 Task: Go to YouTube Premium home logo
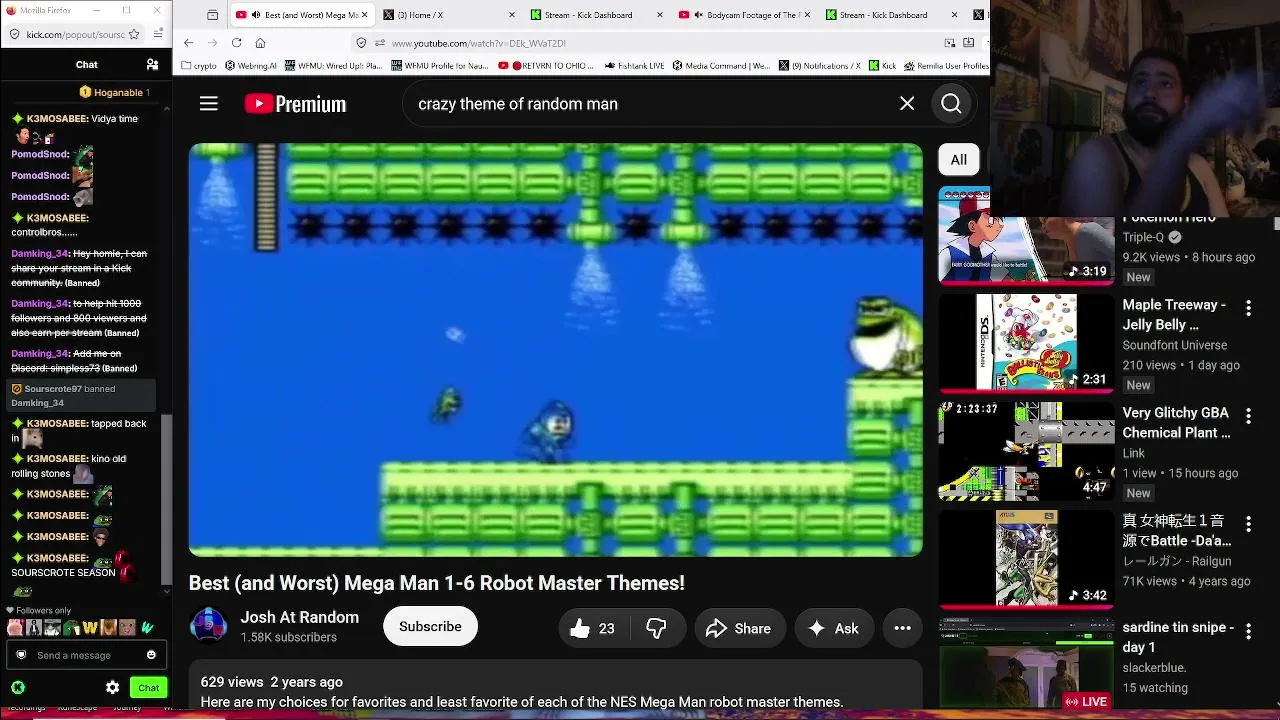click(x=295, y=104)
